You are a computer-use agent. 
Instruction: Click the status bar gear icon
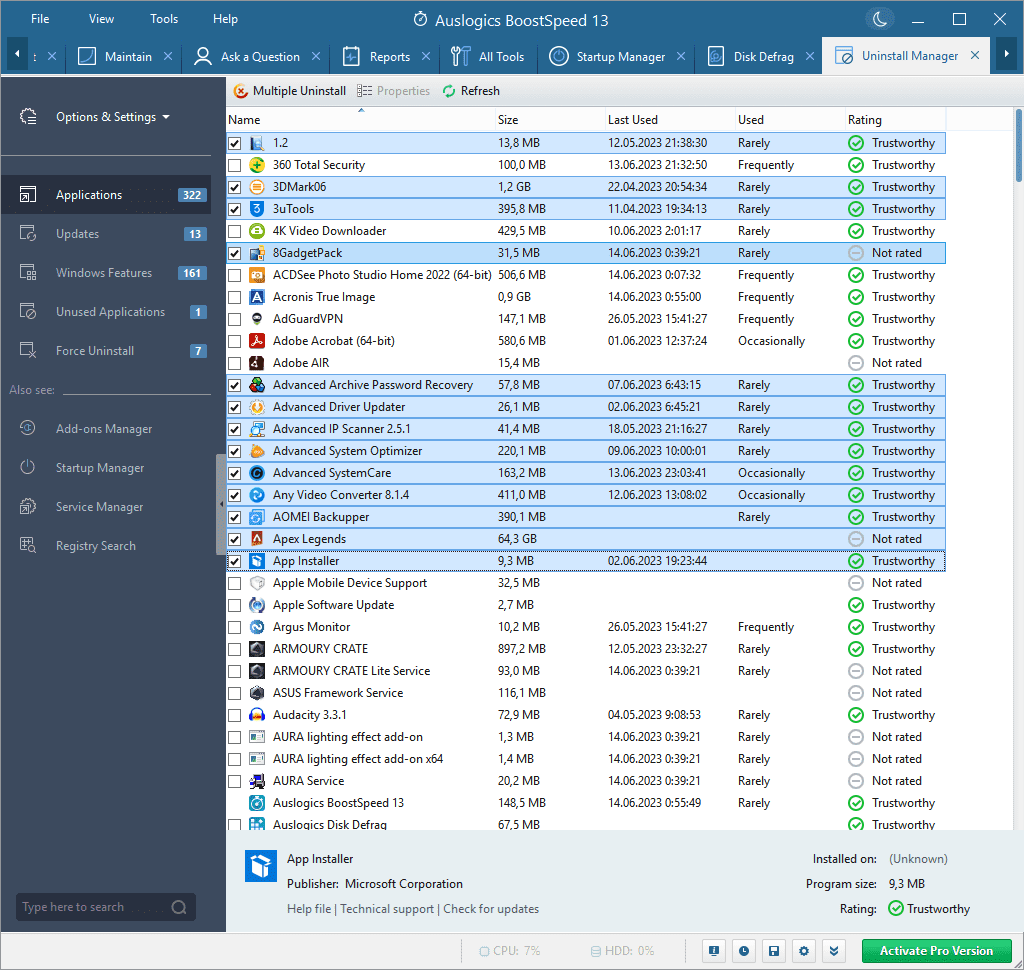804,951
